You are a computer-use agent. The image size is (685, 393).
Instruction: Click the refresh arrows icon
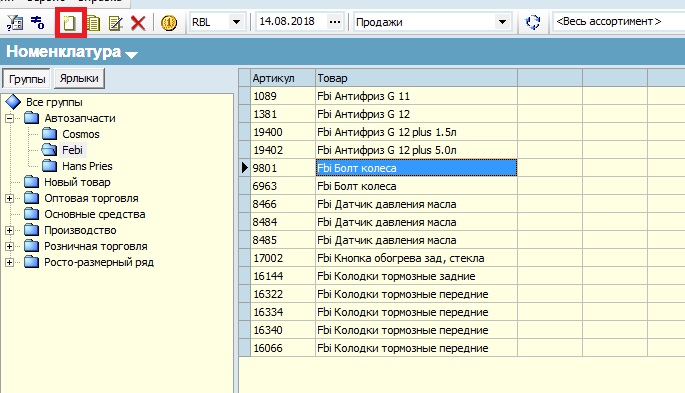tap(533, 22)
